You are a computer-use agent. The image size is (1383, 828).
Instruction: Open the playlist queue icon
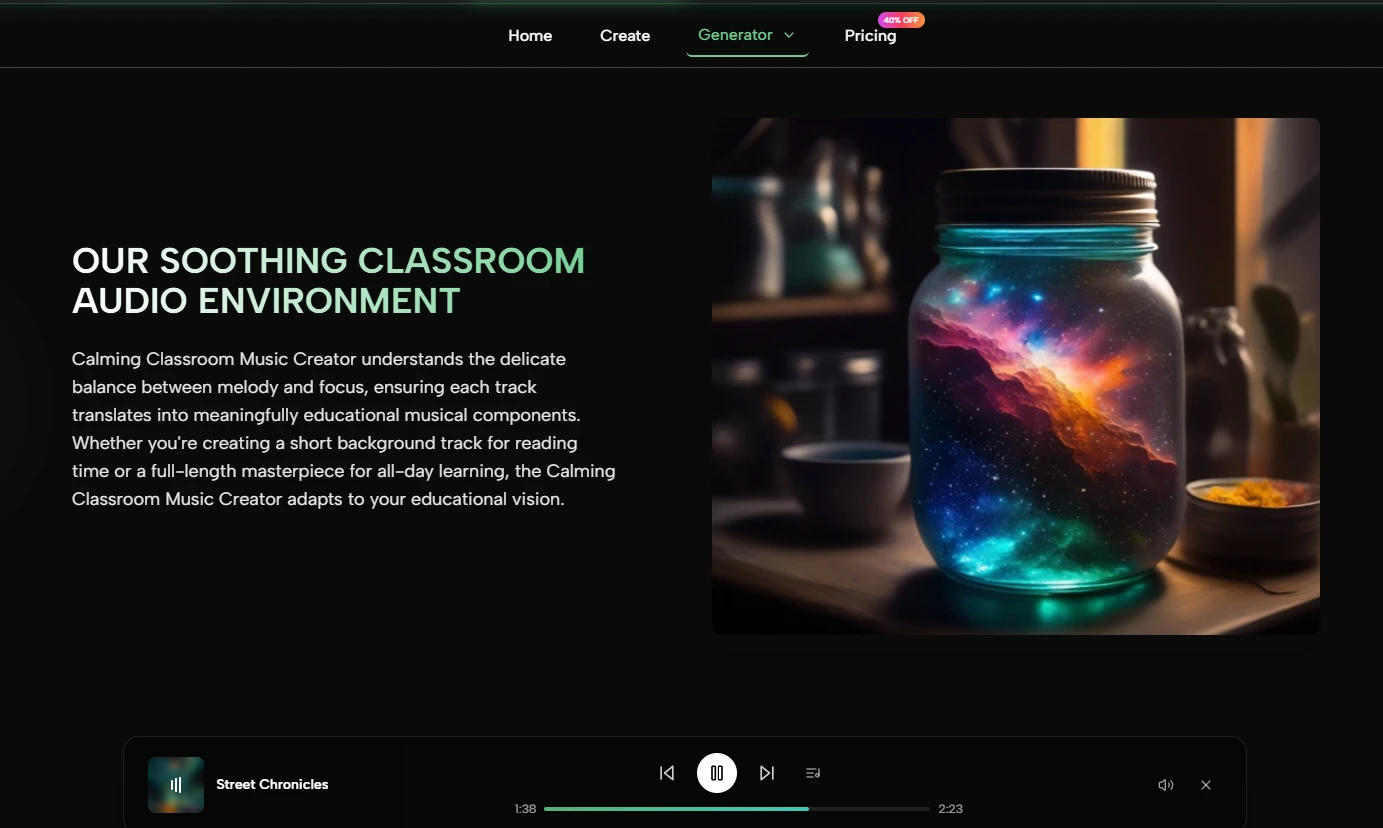[x=813, y=773]
